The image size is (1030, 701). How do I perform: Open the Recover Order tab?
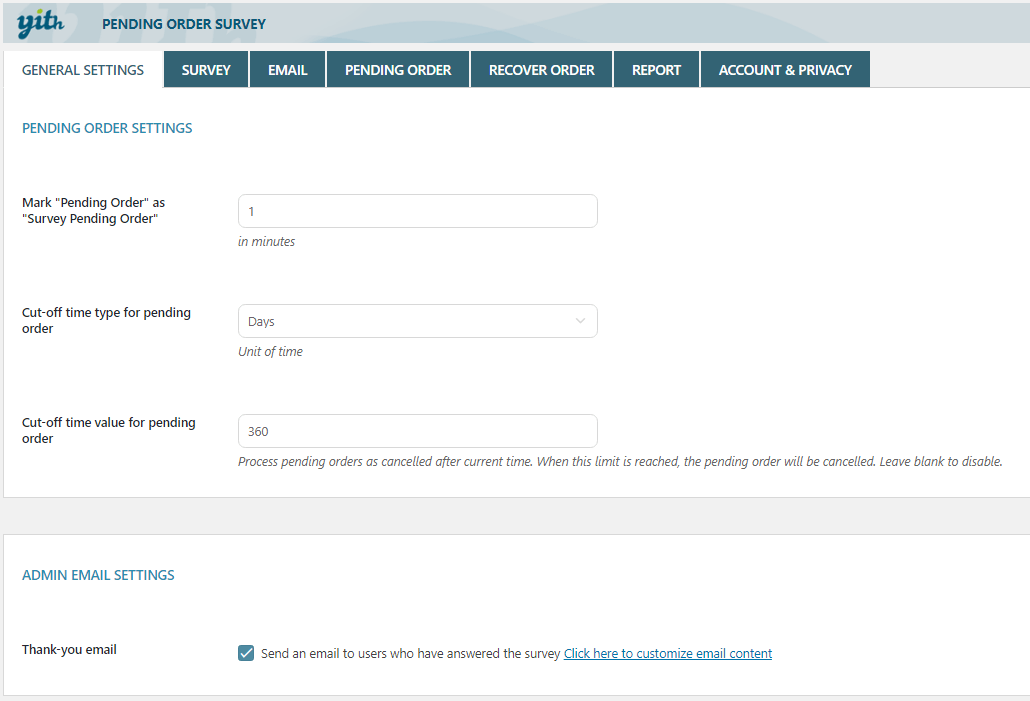[541, 70]
